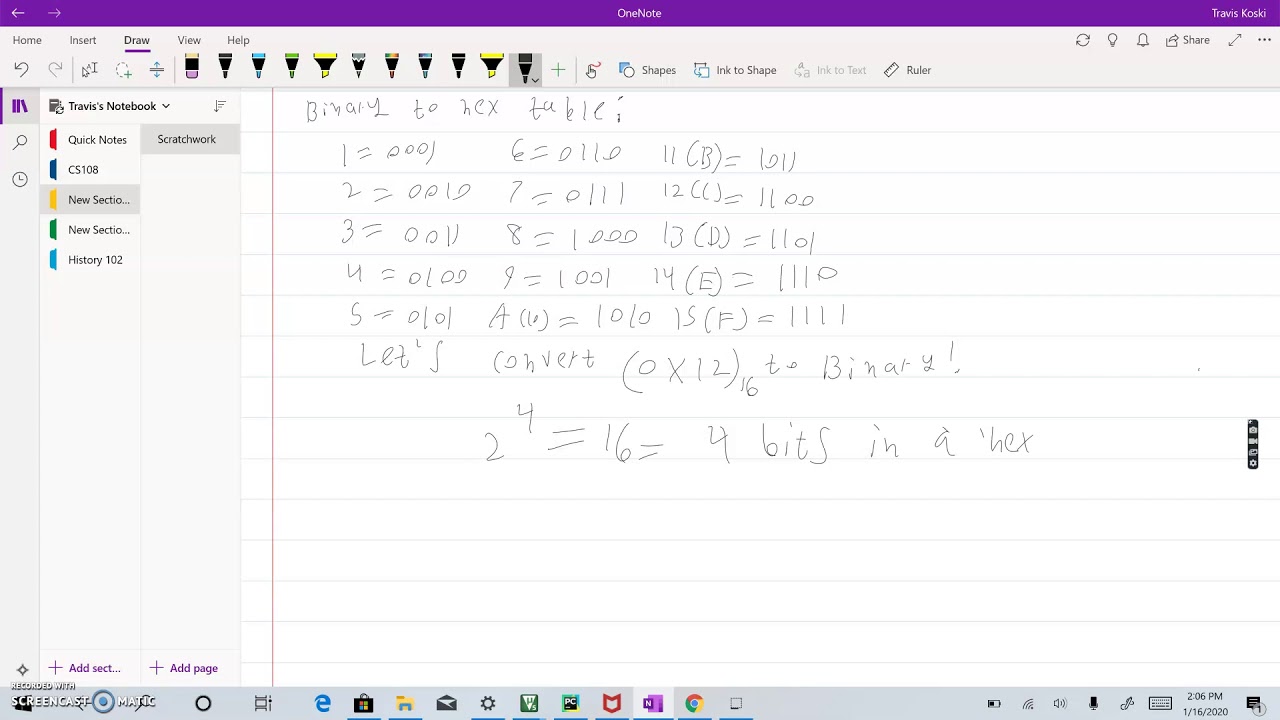The height and width of the screenshot is (720, 1280).
Task: Open the selected black pen's options chevron
Action: 535,80
